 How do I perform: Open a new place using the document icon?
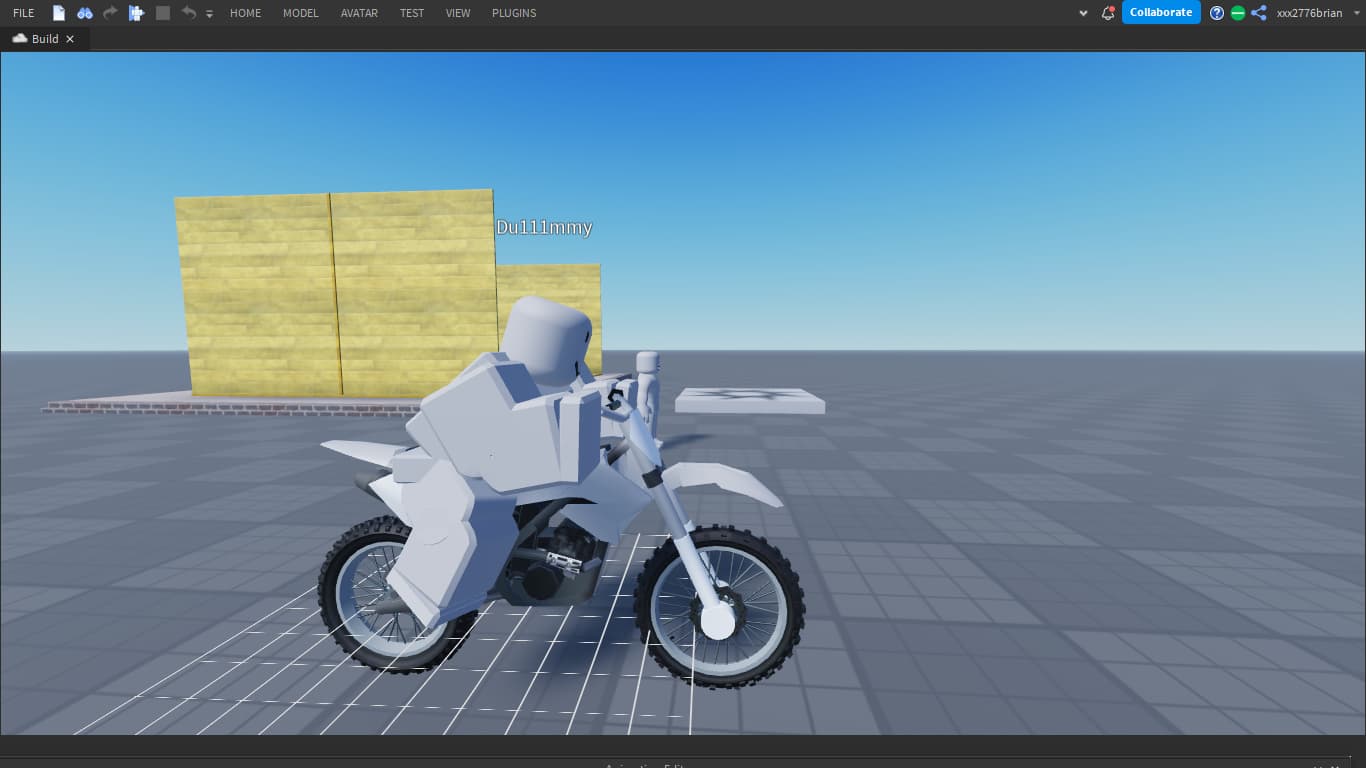[x=58, y=13]
